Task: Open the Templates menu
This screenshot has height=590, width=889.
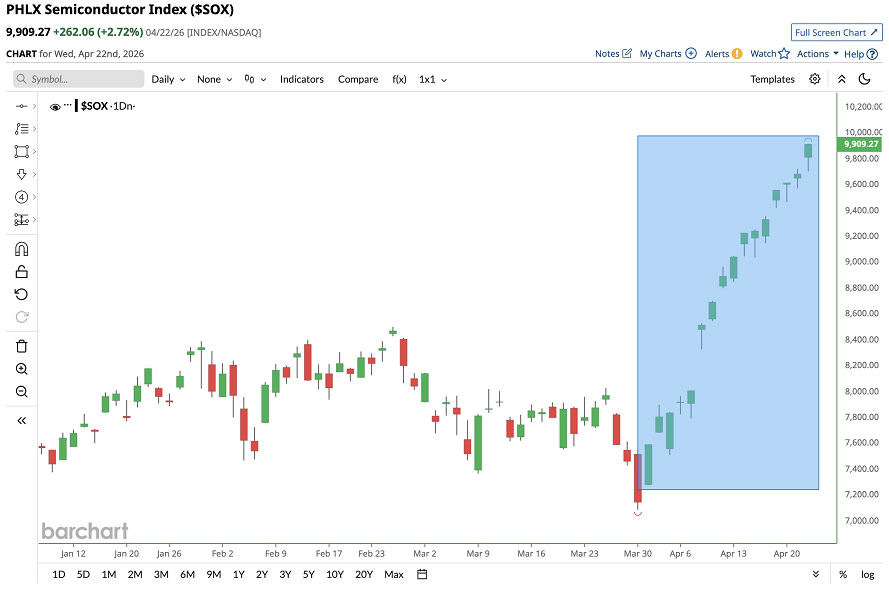Action: tap(772, 79)
